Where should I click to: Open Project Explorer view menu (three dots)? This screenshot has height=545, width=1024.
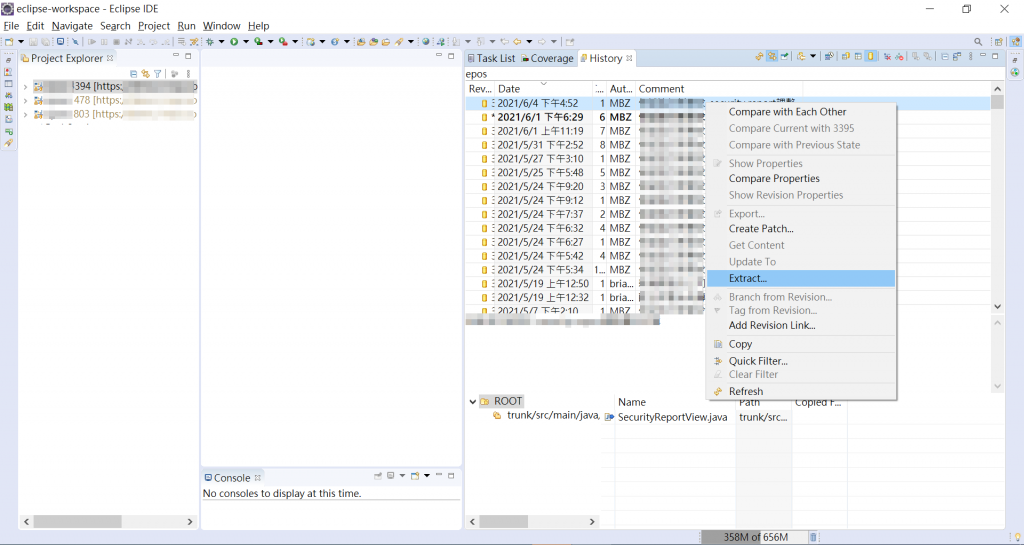click(188, 74)
